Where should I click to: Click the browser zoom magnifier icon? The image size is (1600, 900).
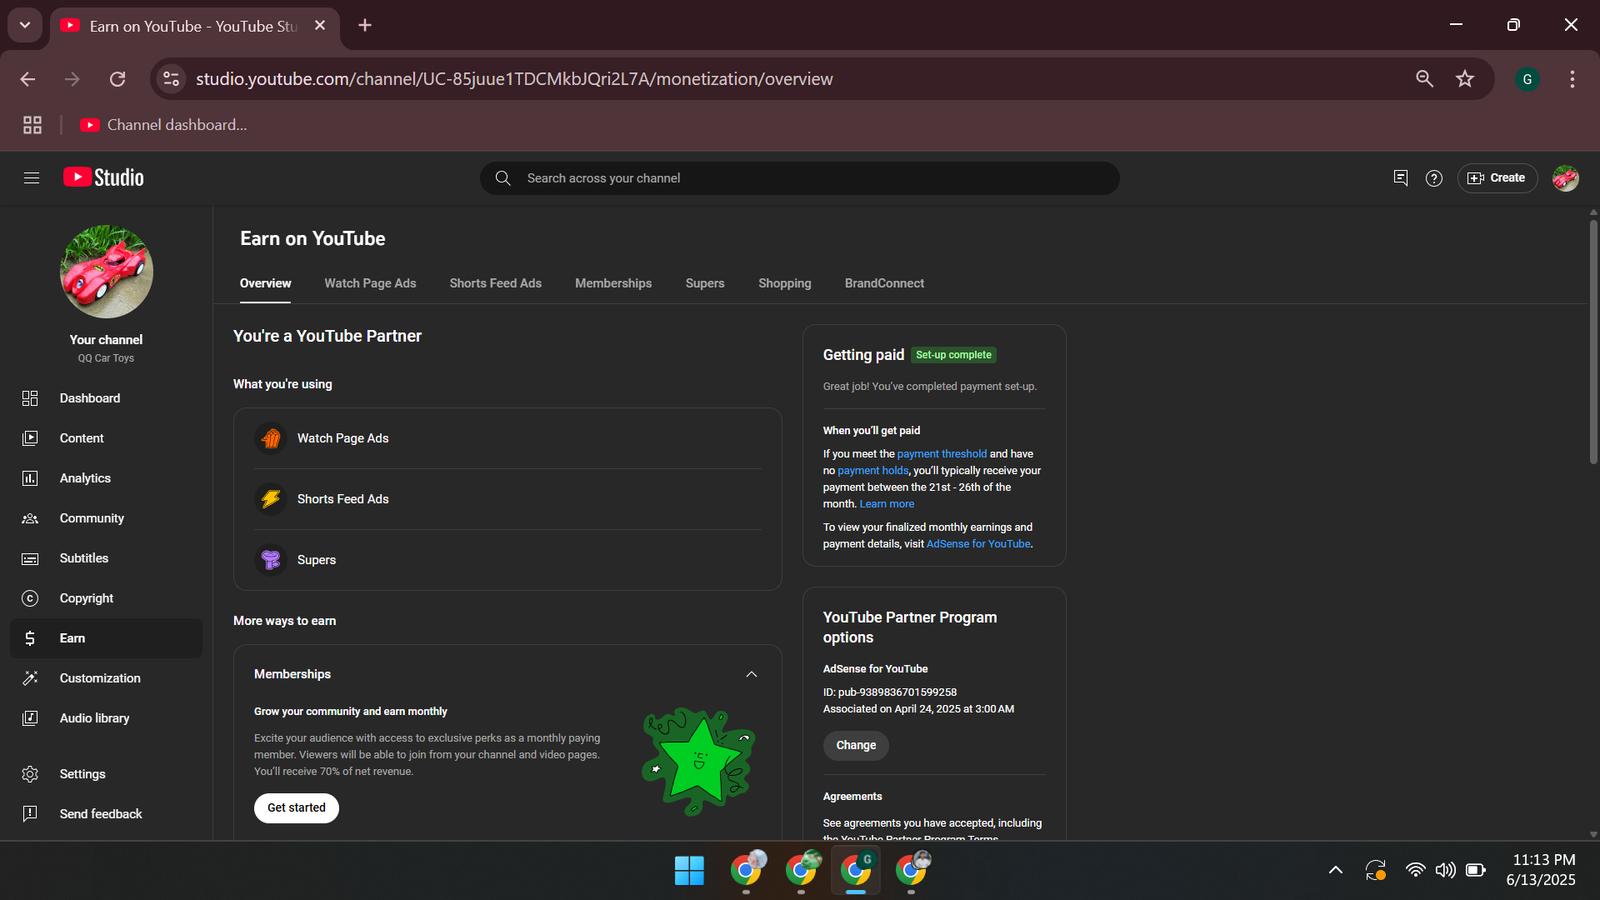click(x=1425, y=78)
